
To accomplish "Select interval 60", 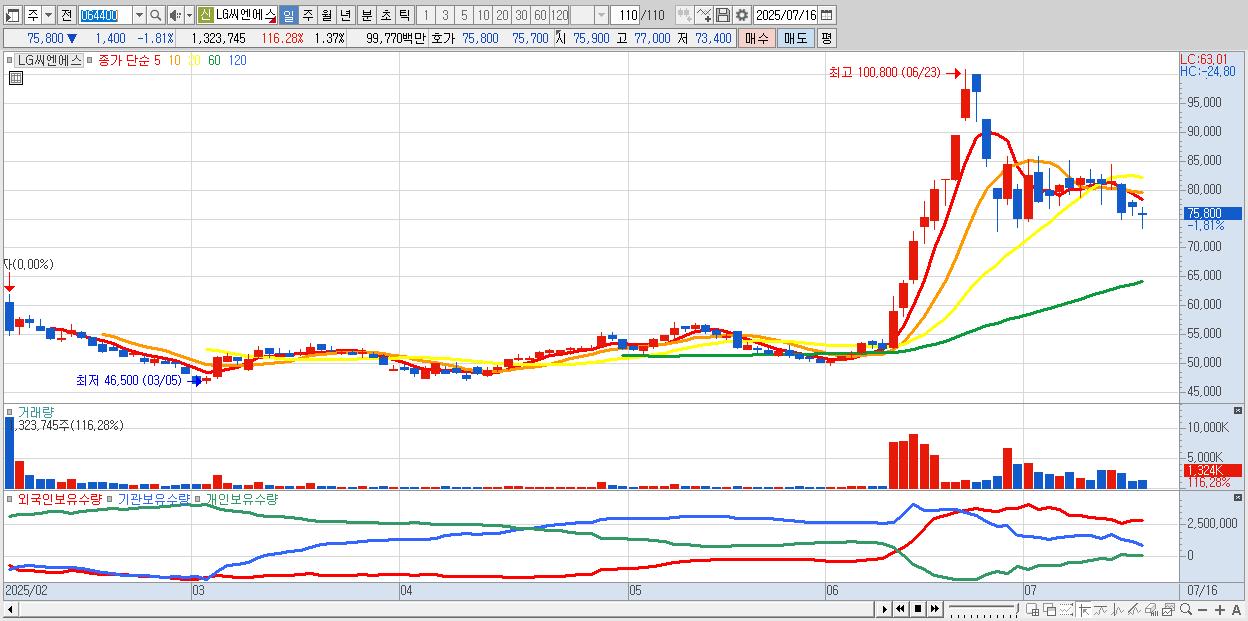I will point(540,15).
